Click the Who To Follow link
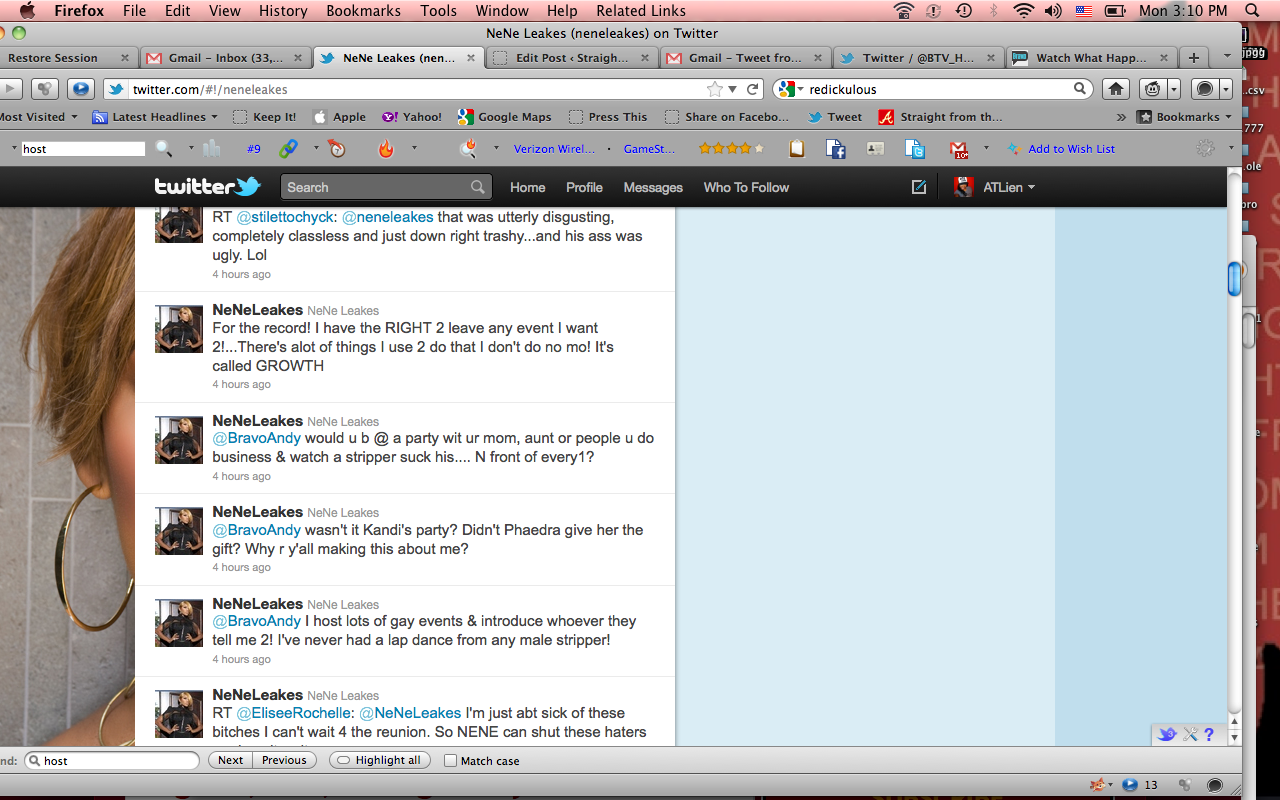The image size is (1280, 800). tap(746, 187)
